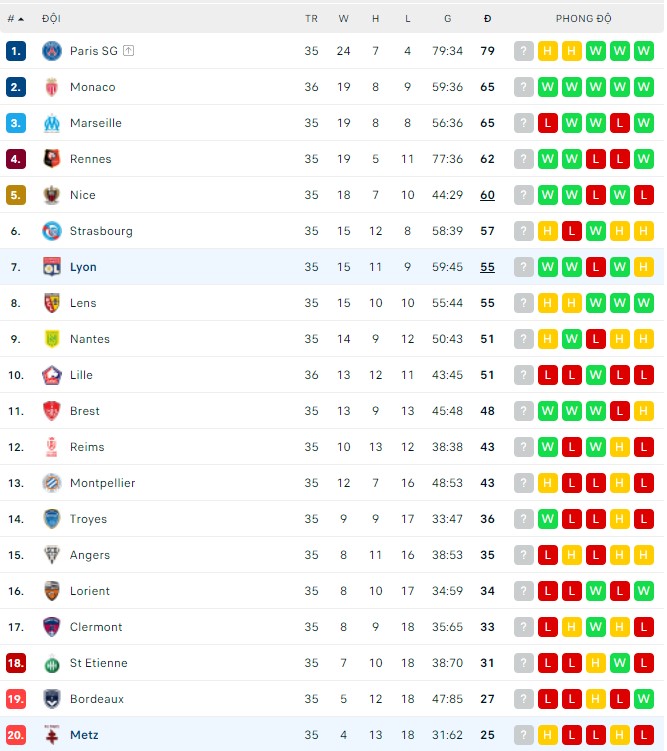Click the Monaco club crest

point(52,87)
